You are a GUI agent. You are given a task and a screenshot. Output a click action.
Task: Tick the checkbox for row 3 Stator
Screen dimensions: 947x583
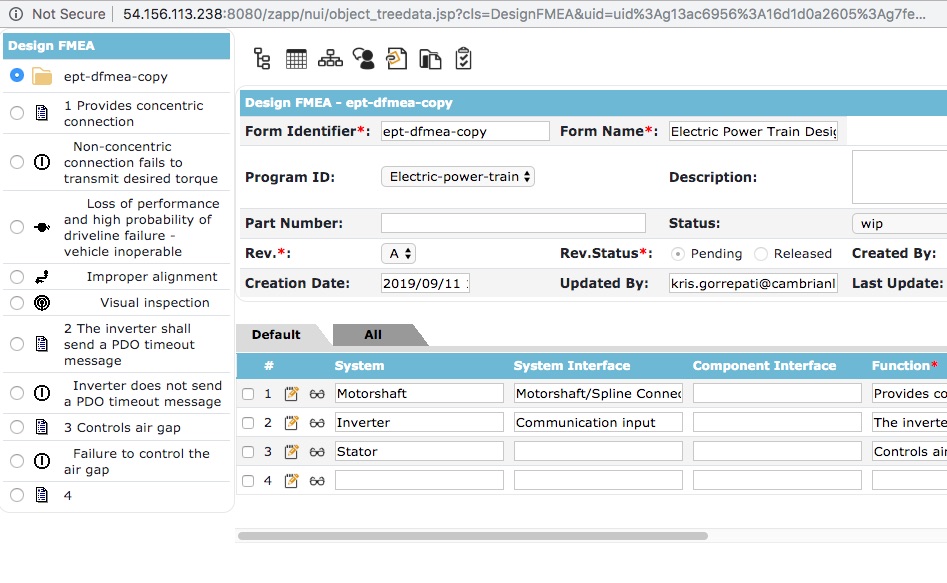(248, 452)
